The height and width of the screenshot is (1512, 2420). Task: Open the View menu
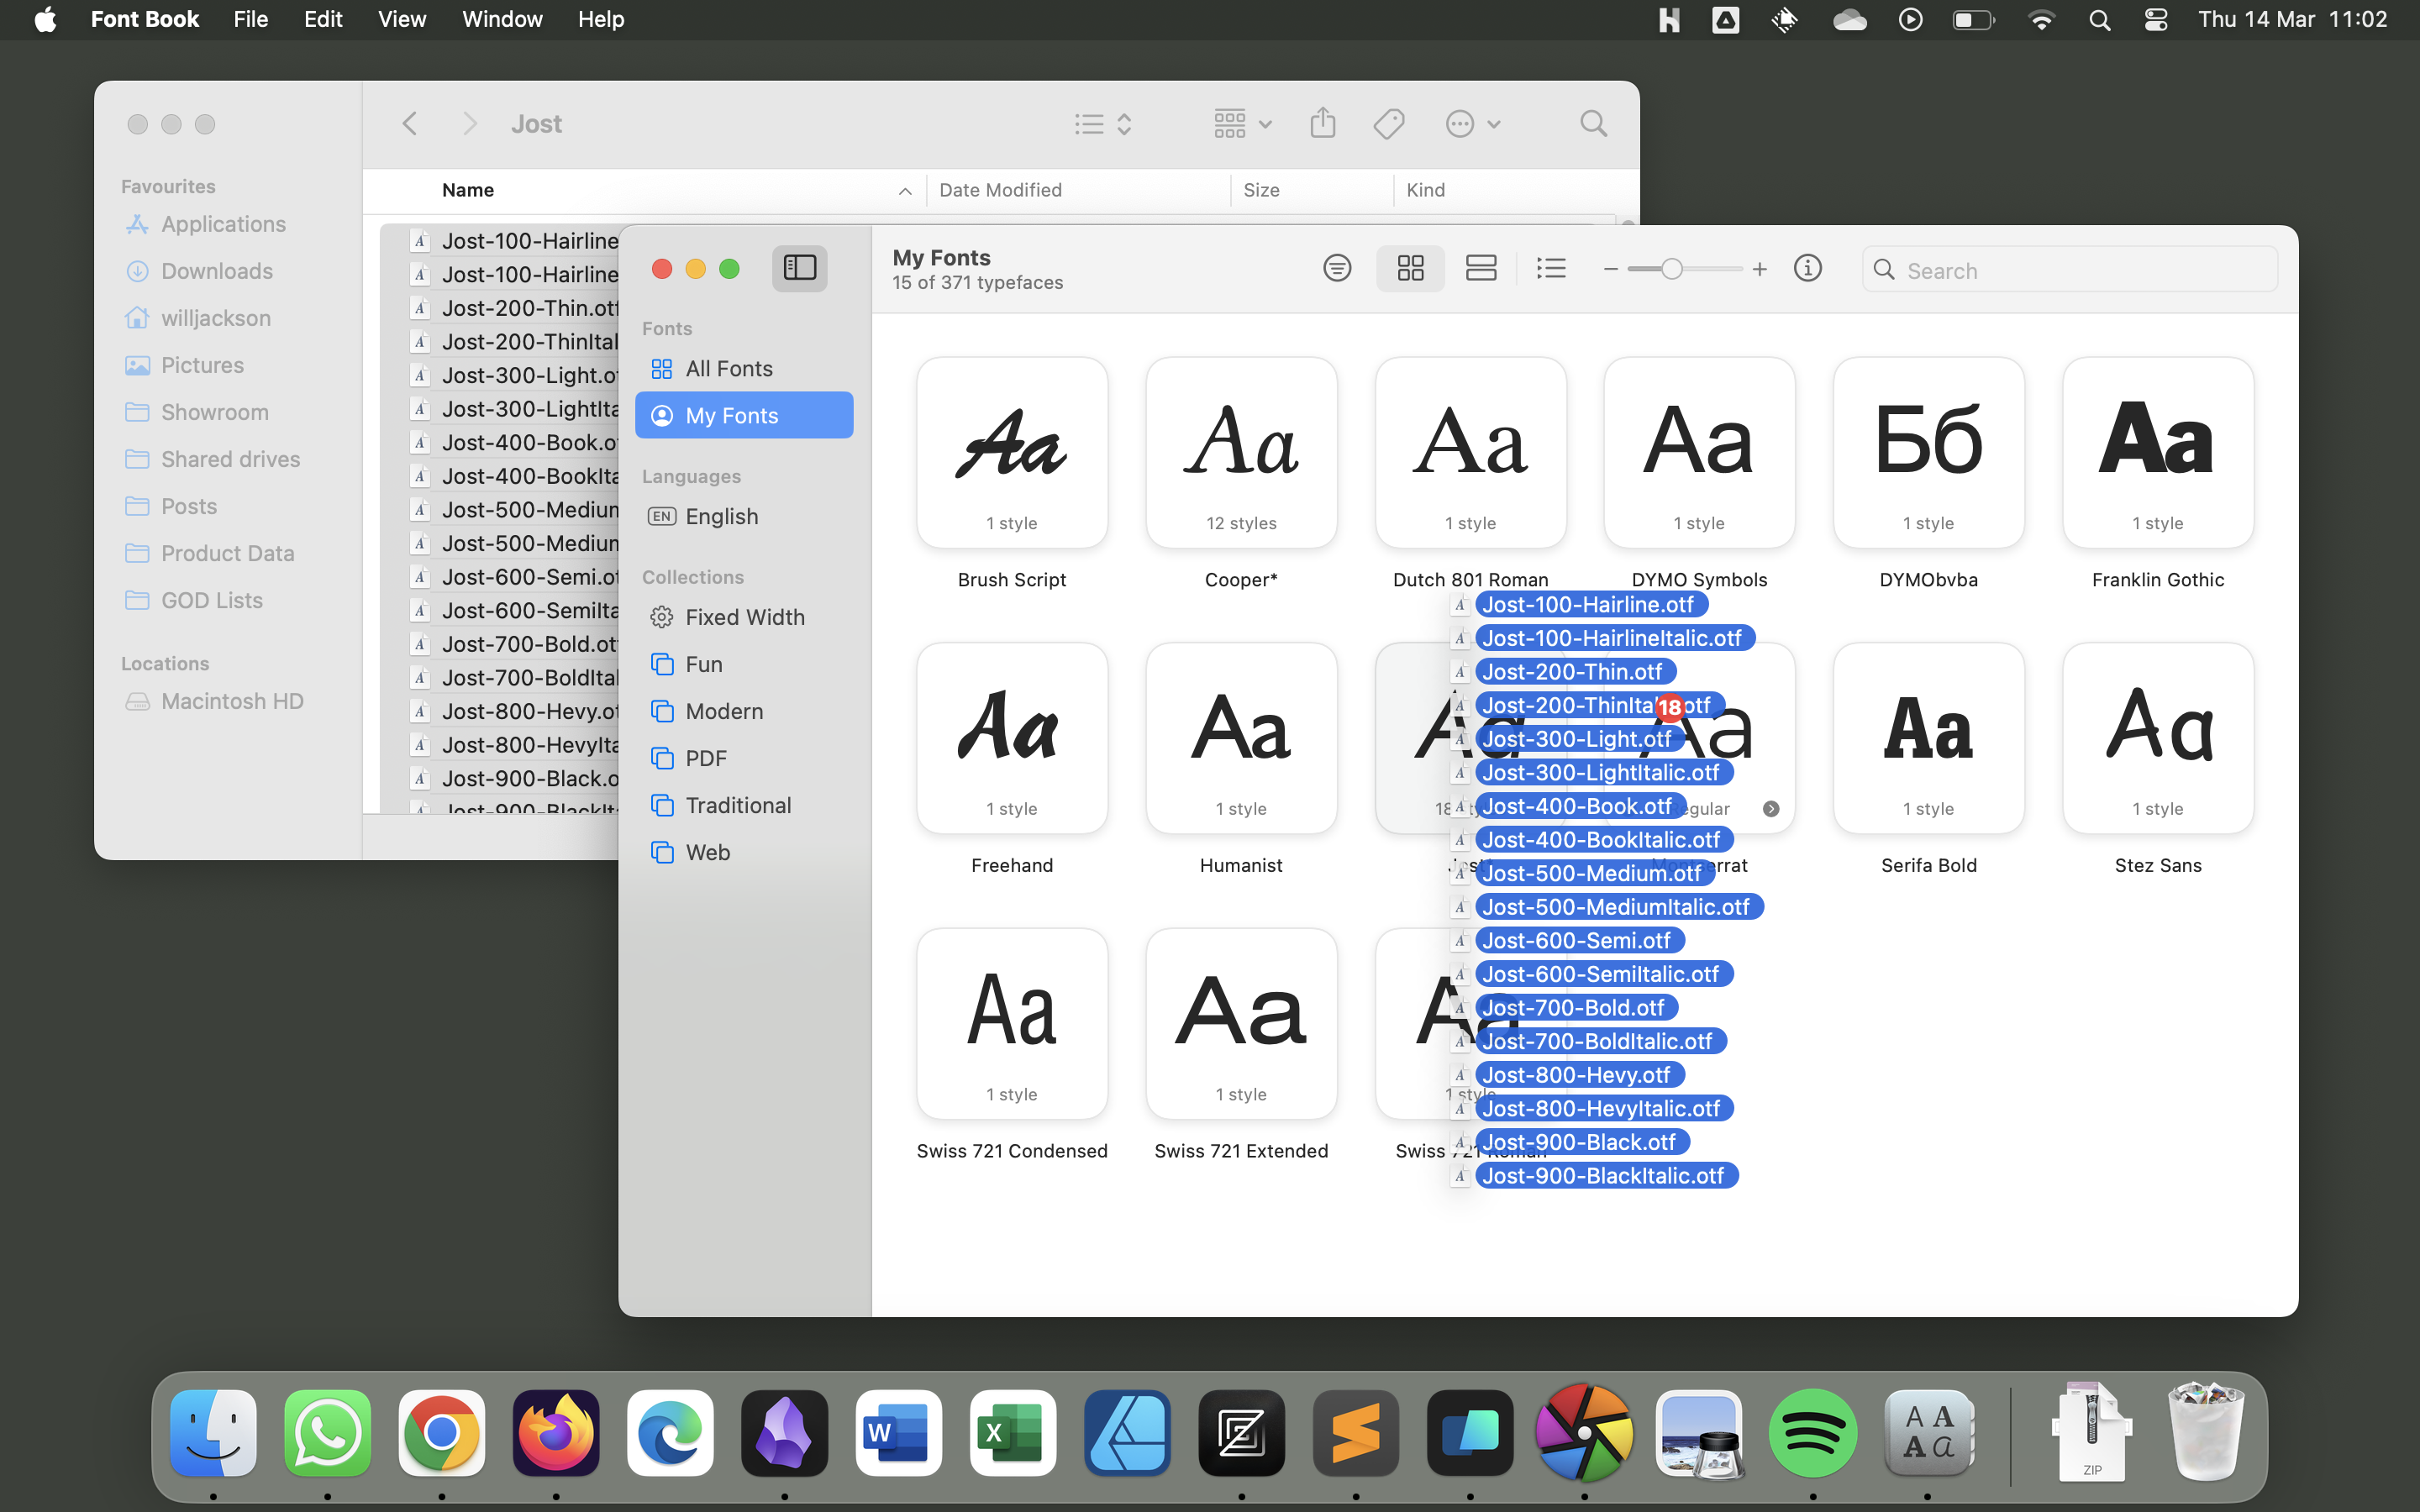401,19
